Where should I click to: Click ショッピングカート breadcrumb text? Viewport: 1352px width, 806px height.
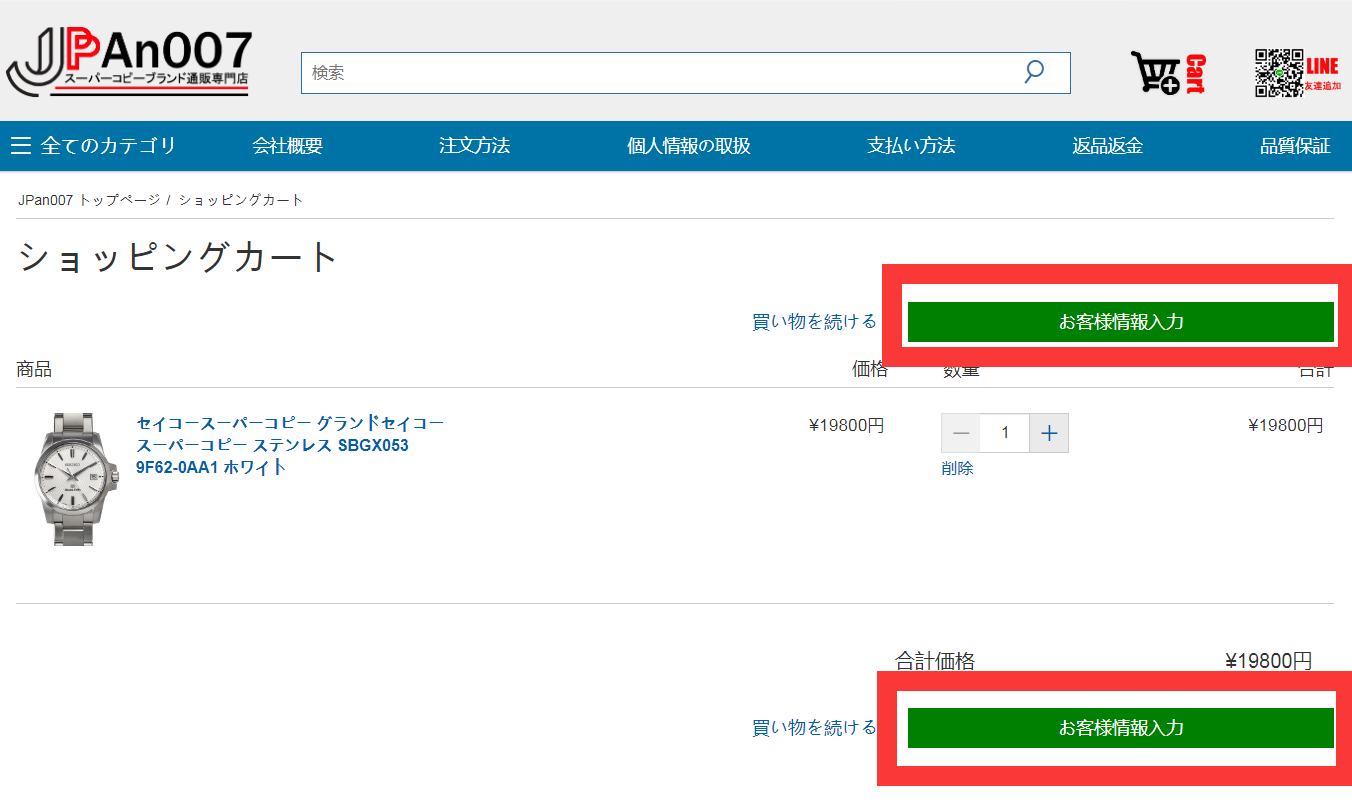pos(241,200)
